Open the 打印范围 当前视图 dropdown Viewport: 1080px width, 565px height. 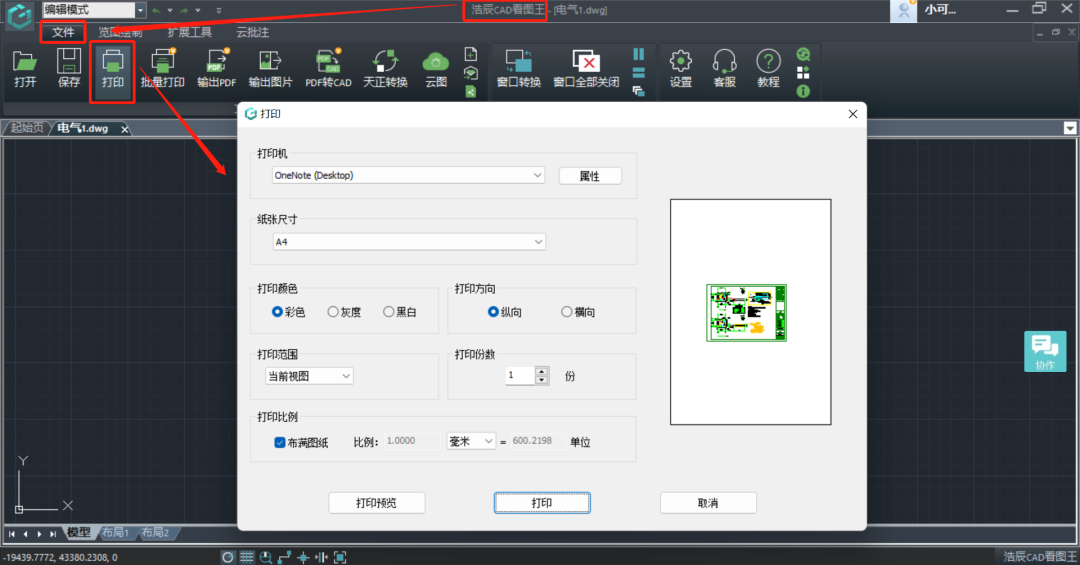pyautogui.click(x=309, y=376)
